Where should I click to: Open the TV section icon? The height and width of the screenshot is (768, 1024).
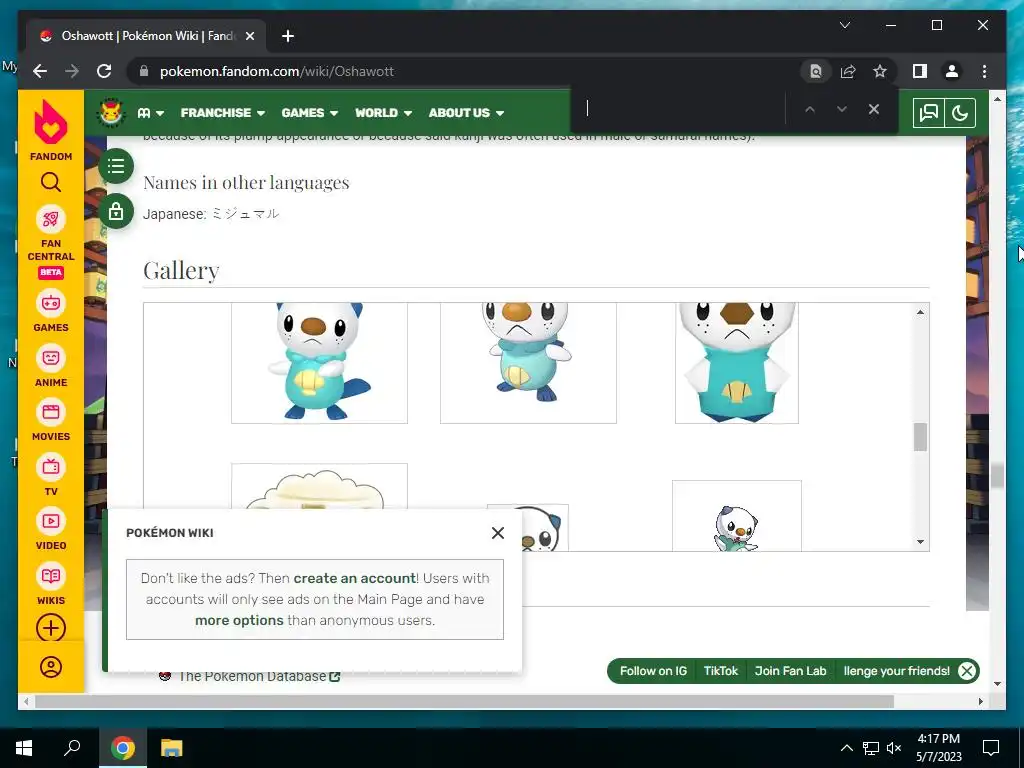[x=51, y=467]
